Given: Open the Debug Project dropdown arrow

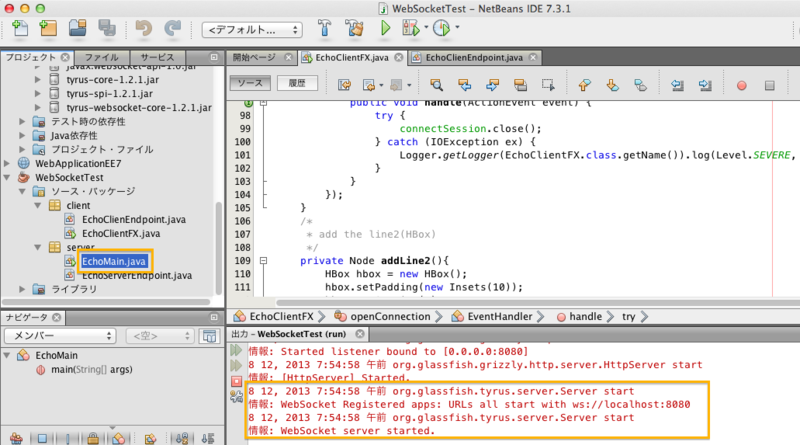Looking at the screenshot, I should click(427, 27).
